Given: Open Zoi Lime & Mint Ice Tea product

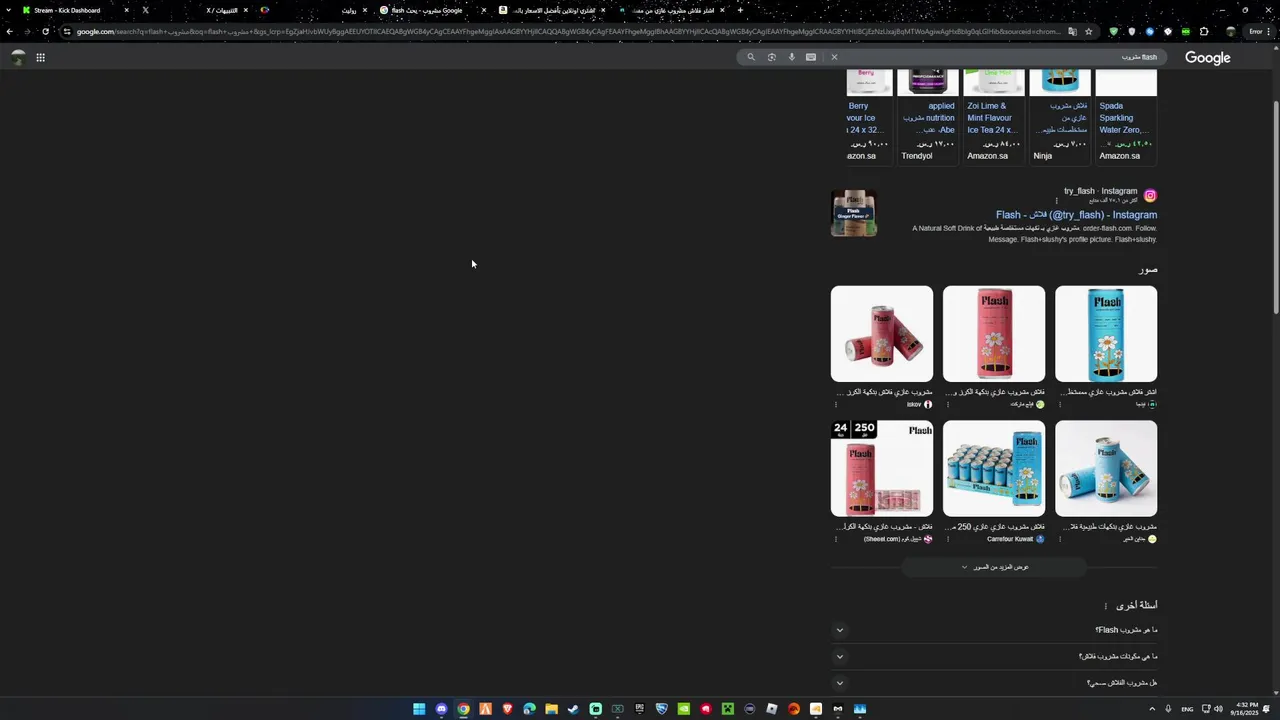Looking at the screenshot, I should (x=995, y=117).
